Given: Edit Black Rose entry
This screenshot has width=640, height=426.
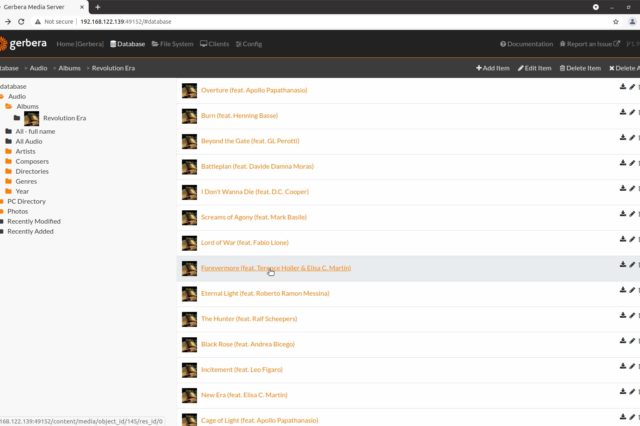Looking at the screenshot, I should (x=632, y=340).
